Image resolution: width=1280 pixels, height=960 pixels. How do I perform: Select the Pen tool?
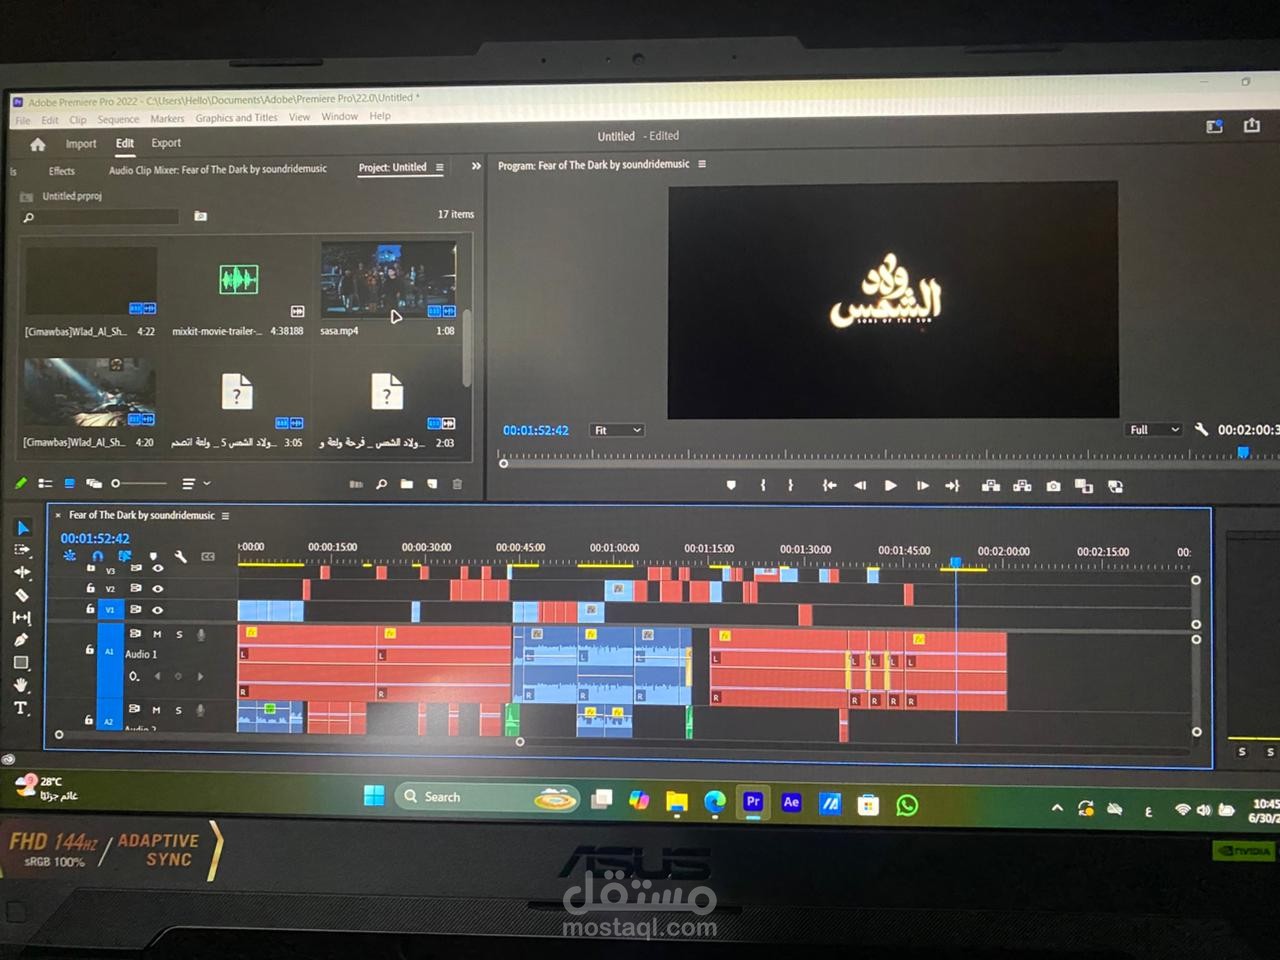point(21,640)
